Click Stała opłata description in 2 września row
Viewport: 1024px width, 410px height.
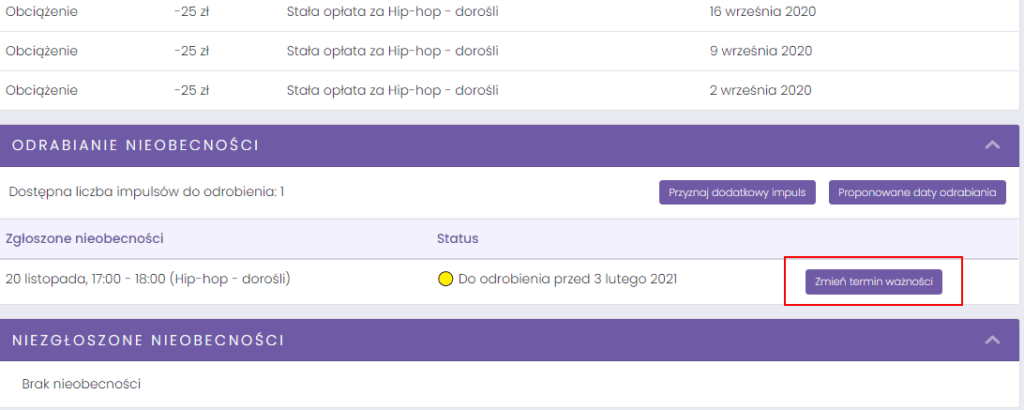(392, 90)
